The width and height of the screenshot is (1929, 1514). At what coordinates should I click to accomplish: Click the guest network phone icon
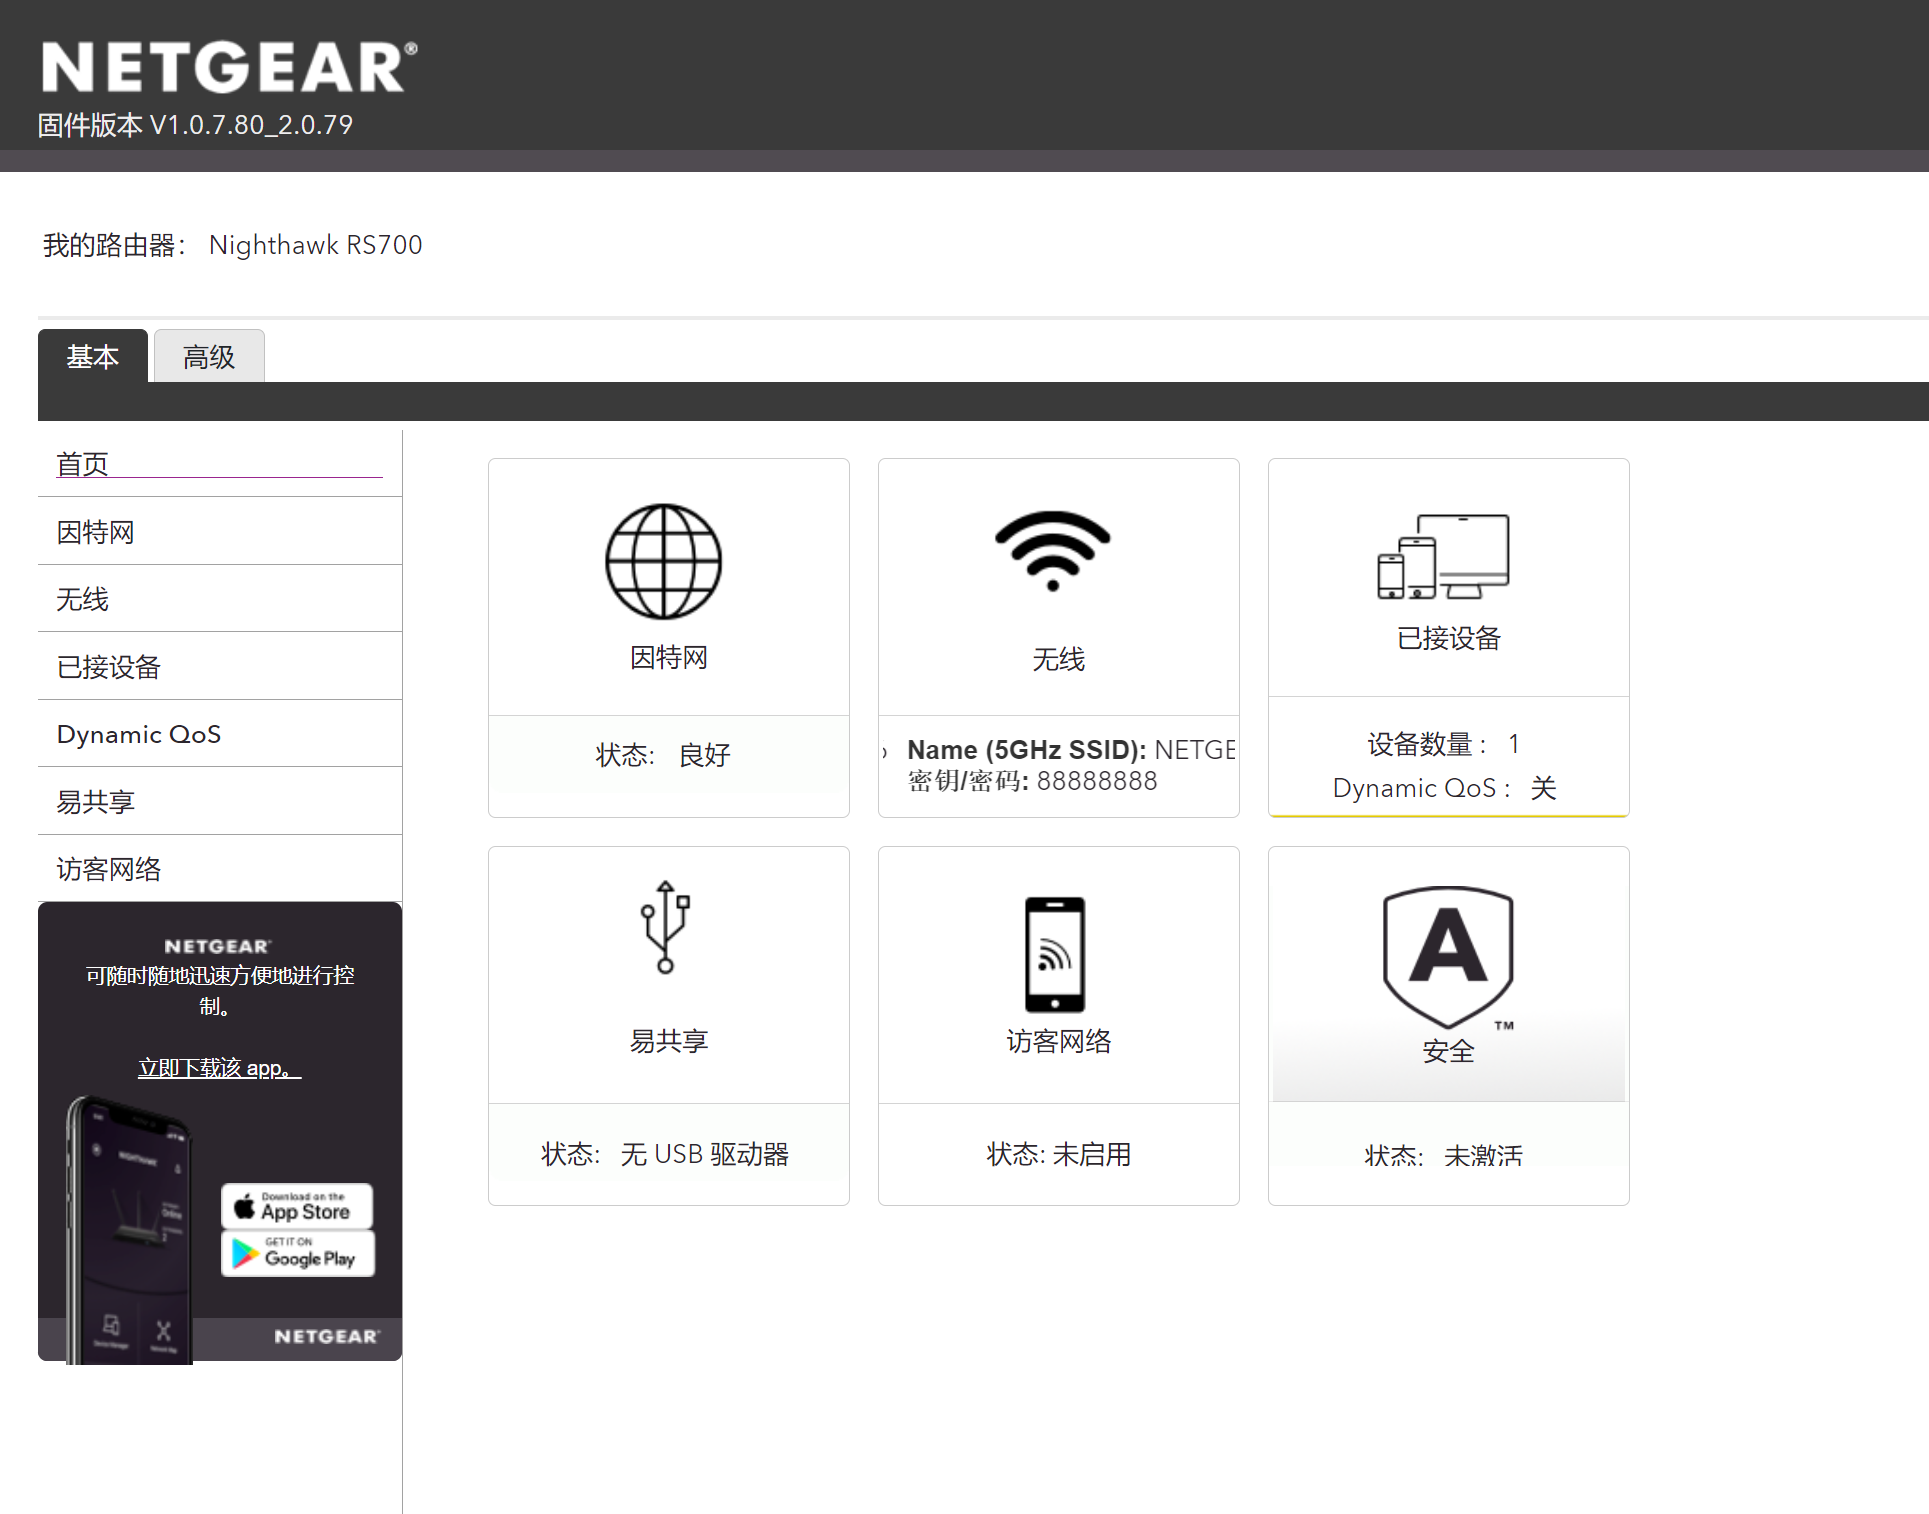point(1055,955)
